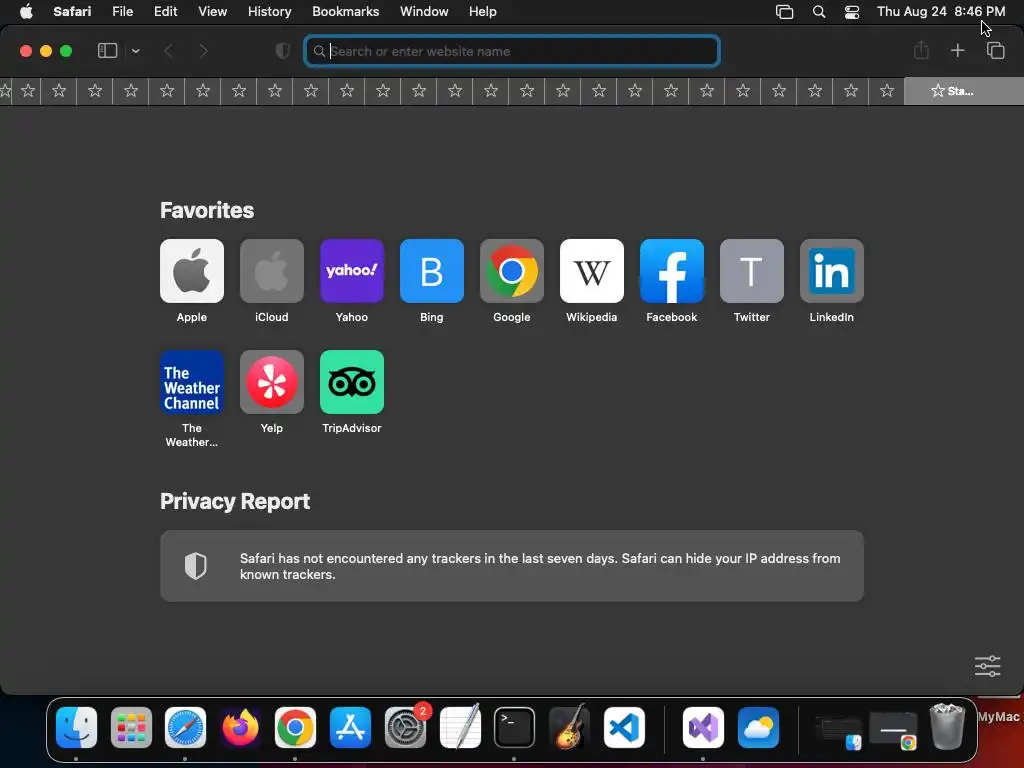Screen dimensions: 1024x768
Task: Open the Yahoo favorite
Action: point(351,271)
